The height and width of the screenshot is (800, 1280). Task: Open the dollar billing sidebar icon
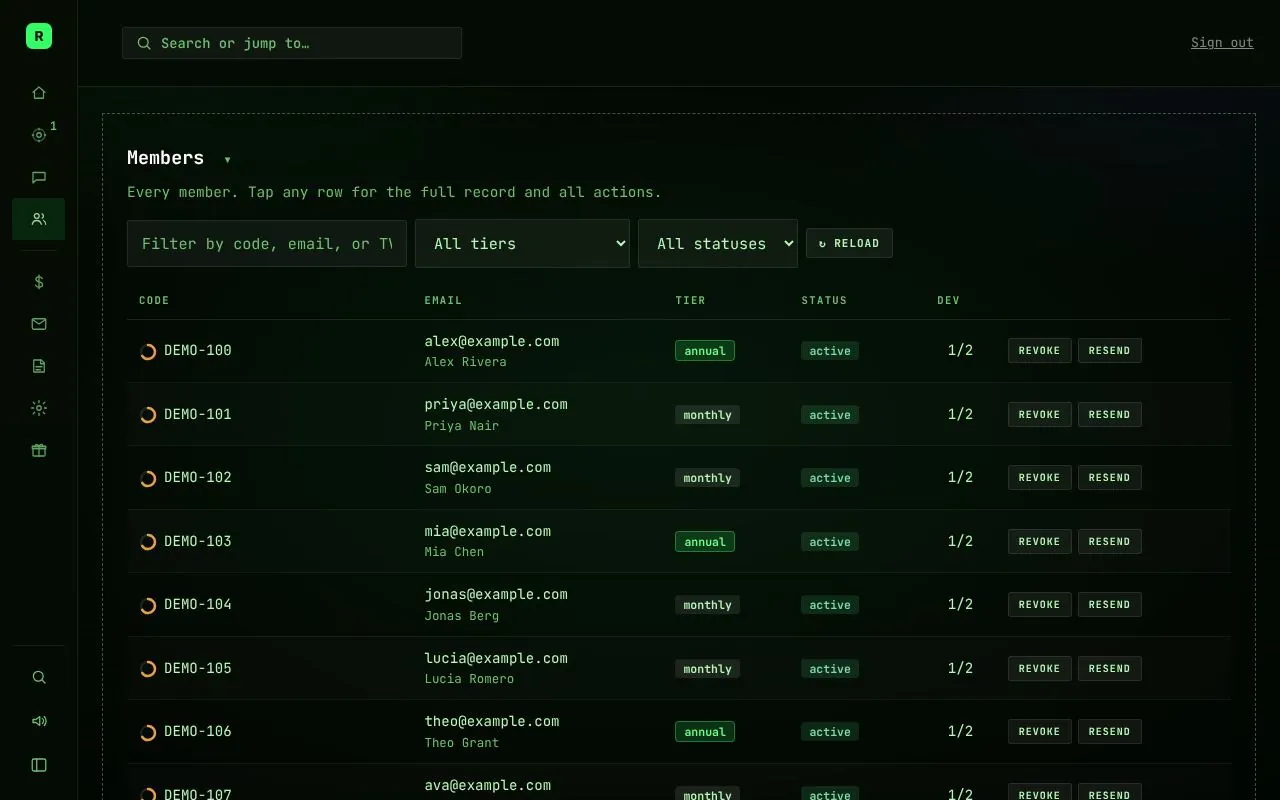39,282
